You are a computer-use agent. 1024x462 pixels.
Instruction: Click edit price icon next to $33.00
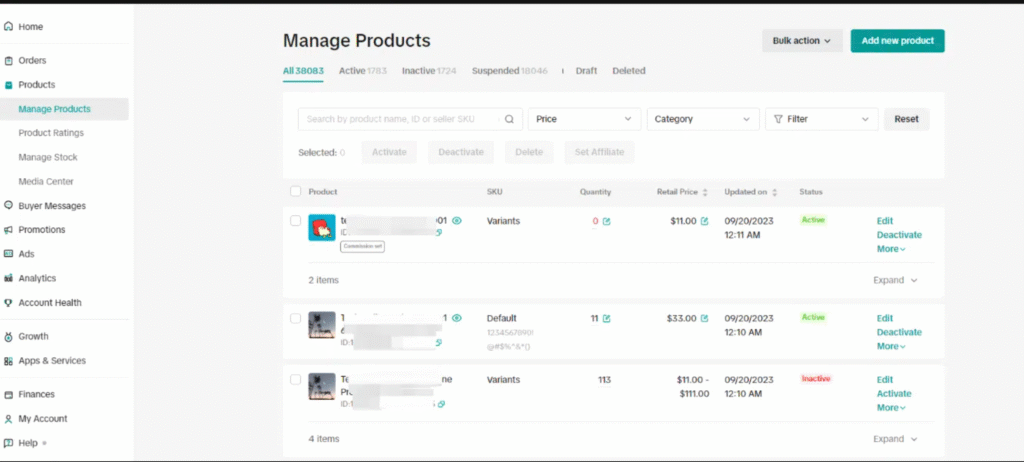point(704,318)
